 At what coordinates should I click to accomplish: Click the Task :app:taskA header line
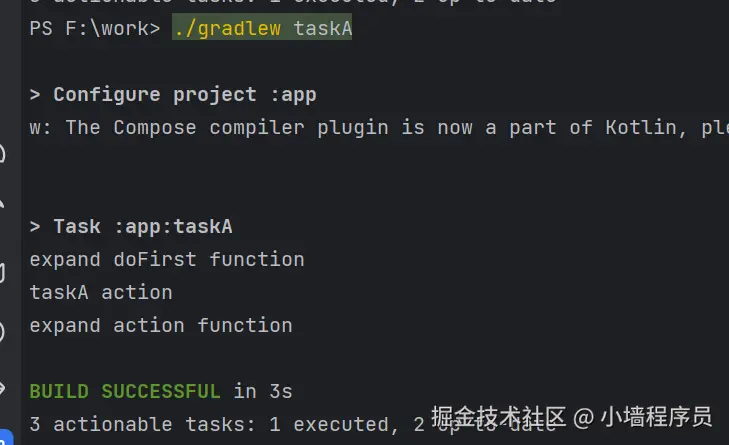click(131, 227)
